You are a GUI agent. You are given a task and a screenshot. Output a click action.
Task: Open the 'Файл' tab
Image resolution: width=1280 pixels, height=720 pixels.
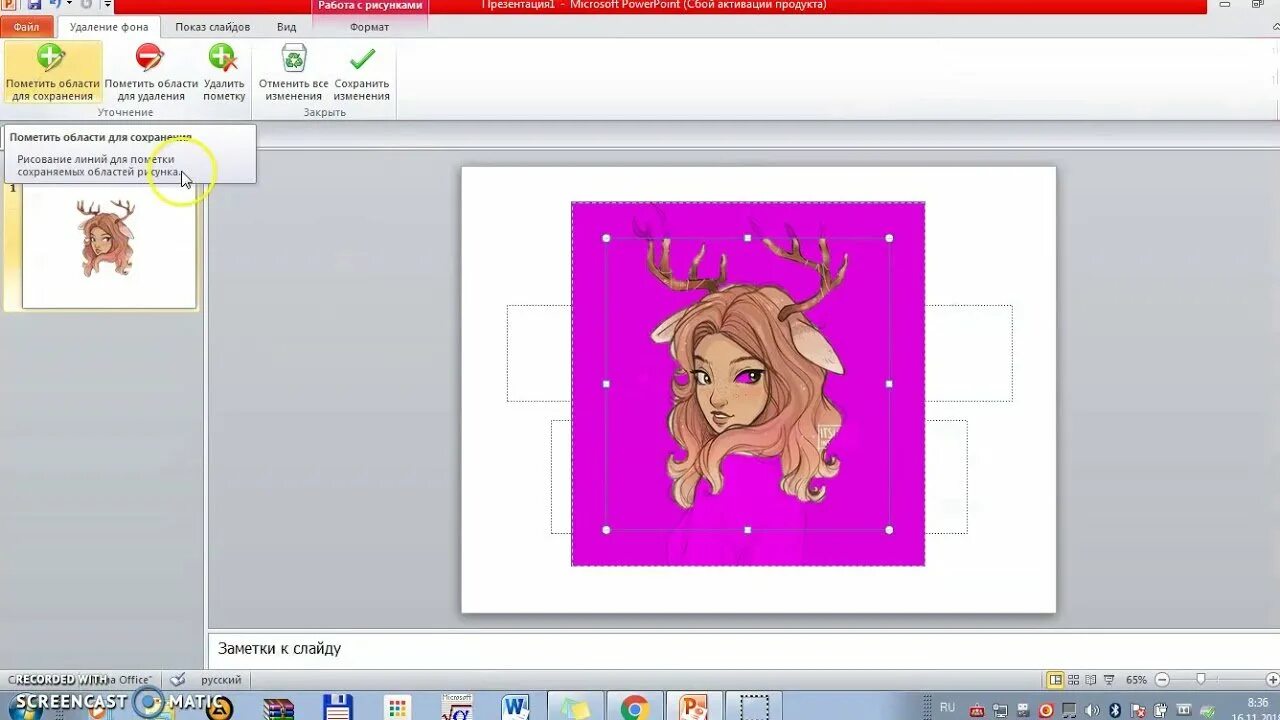27,27
